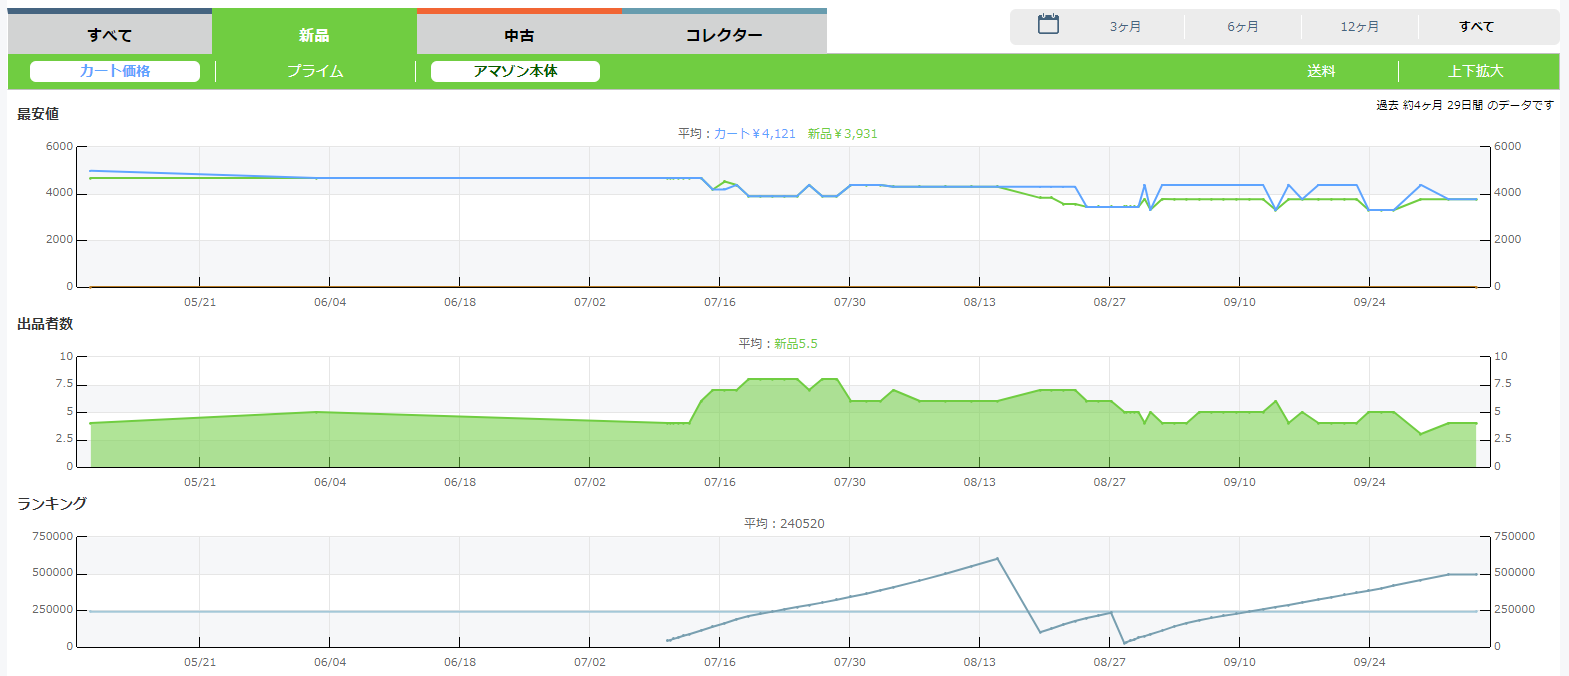
Task: Select the 新品 tab
Action: click(x=314, y=35)
